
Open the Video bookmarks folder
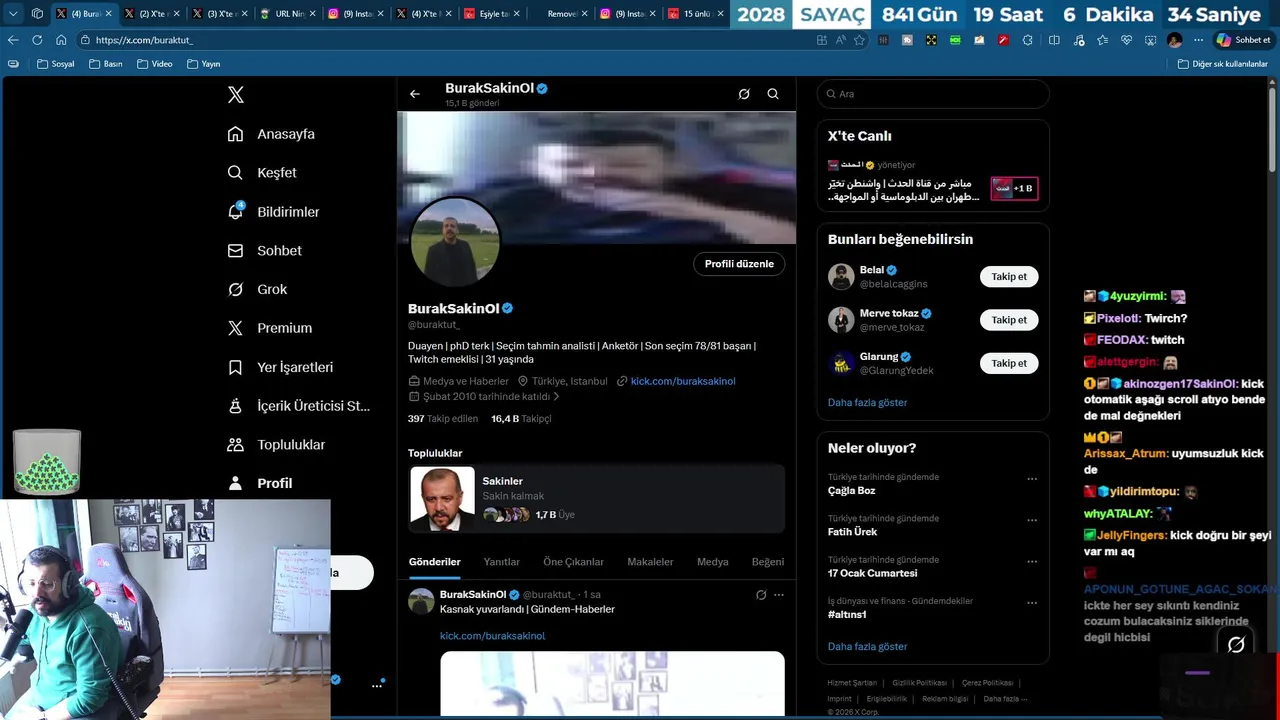pos(154,64)
